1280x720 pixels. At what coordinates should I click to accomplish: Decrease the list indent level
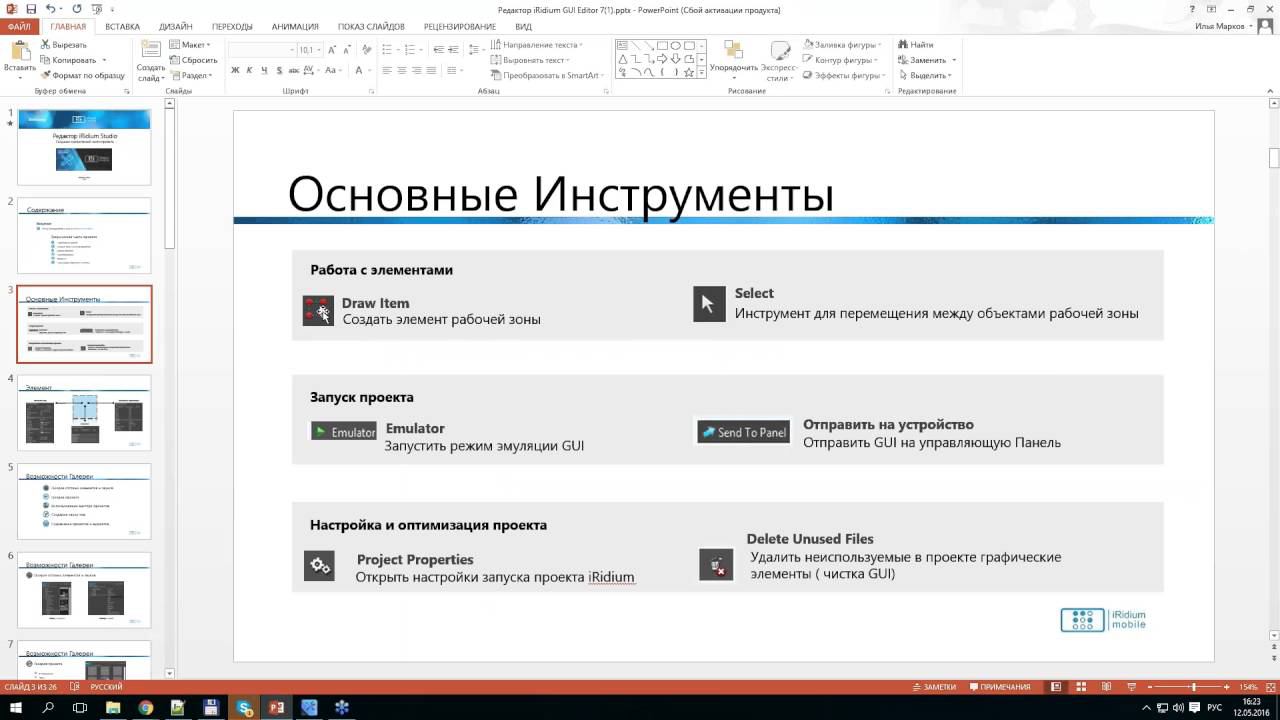click(439, 49)
